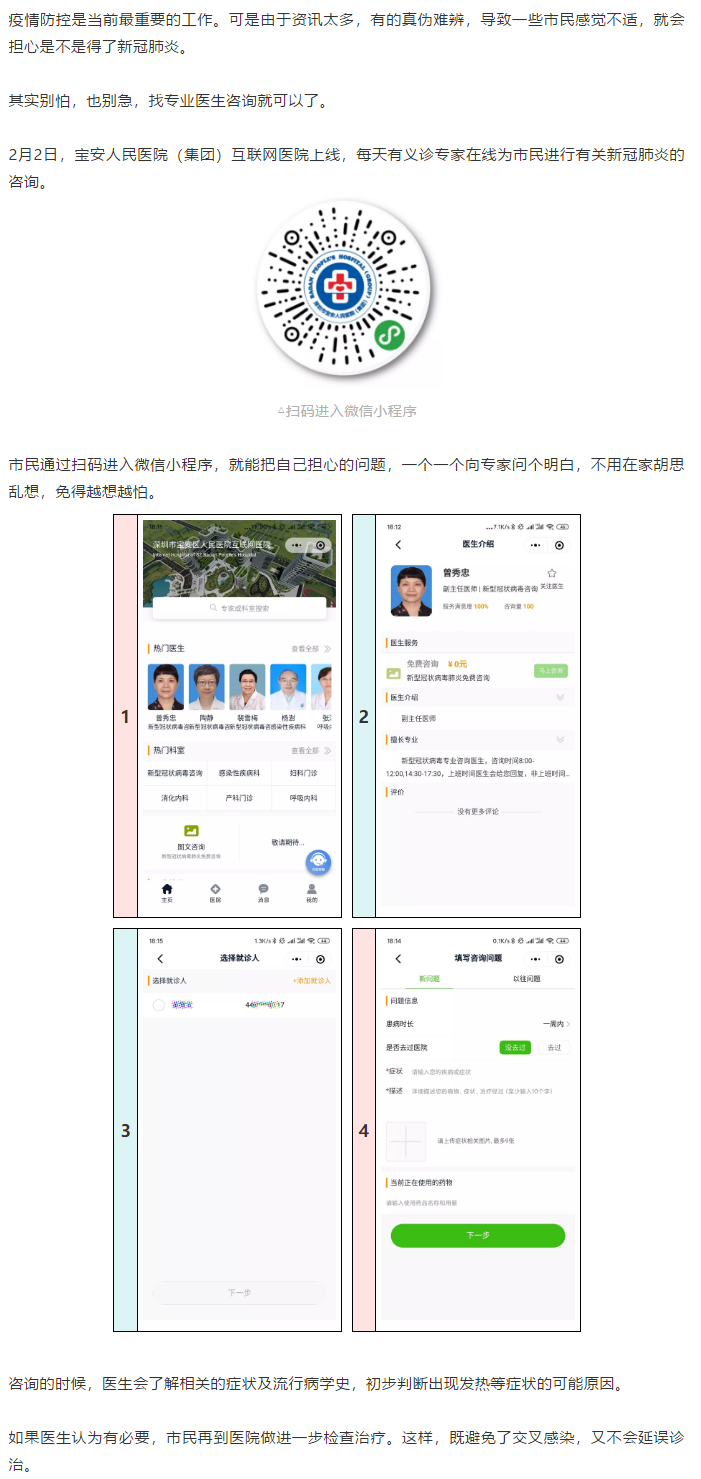Viewport: 701px width, 1479px height.
Task: Tap circle close icon on 医生介绍 page
Action: click(559, 545)
